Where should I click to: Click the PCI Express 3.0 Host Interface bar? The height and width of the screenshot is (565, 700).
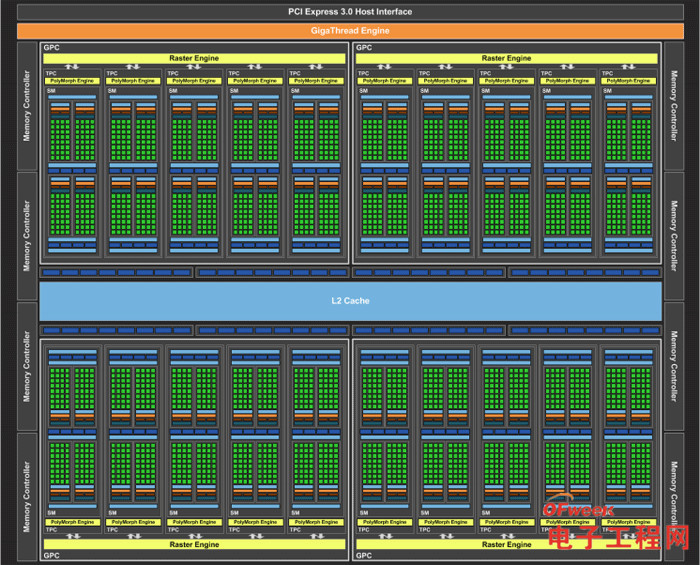tap(350, 12)
